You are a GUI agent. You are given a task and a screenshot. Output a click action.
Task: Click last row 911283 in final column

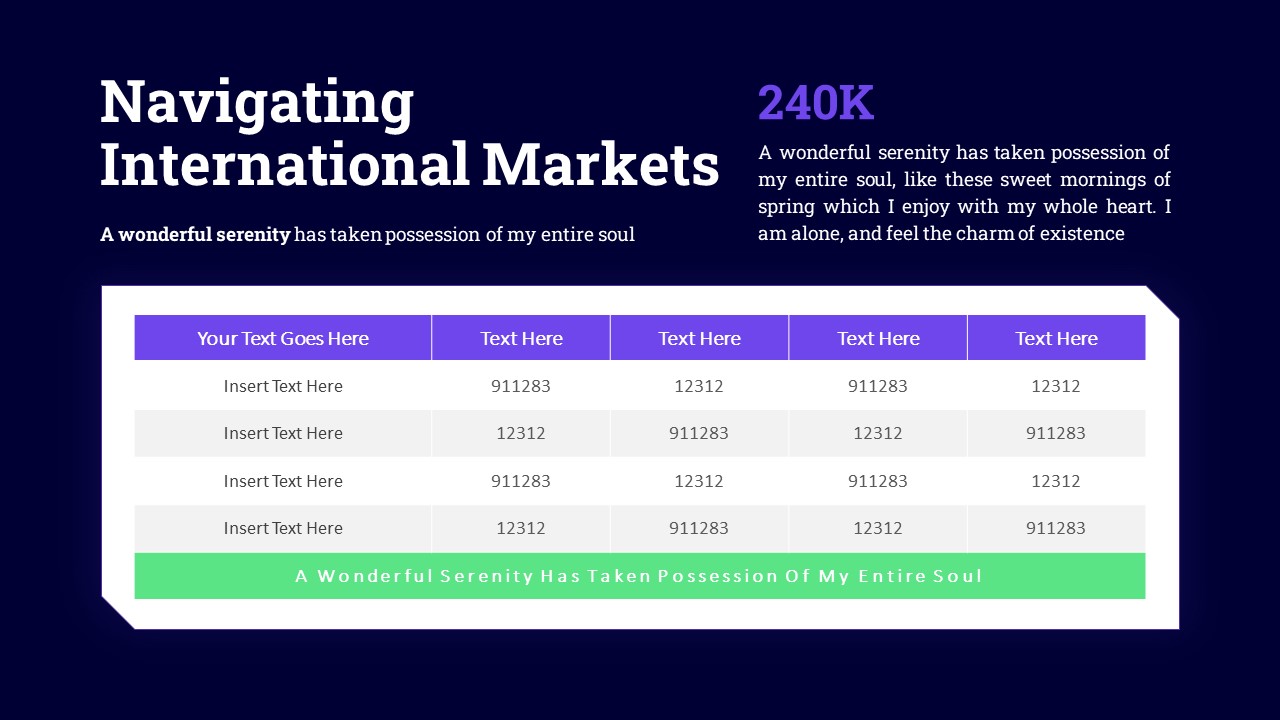click(x=1056, y=528)
